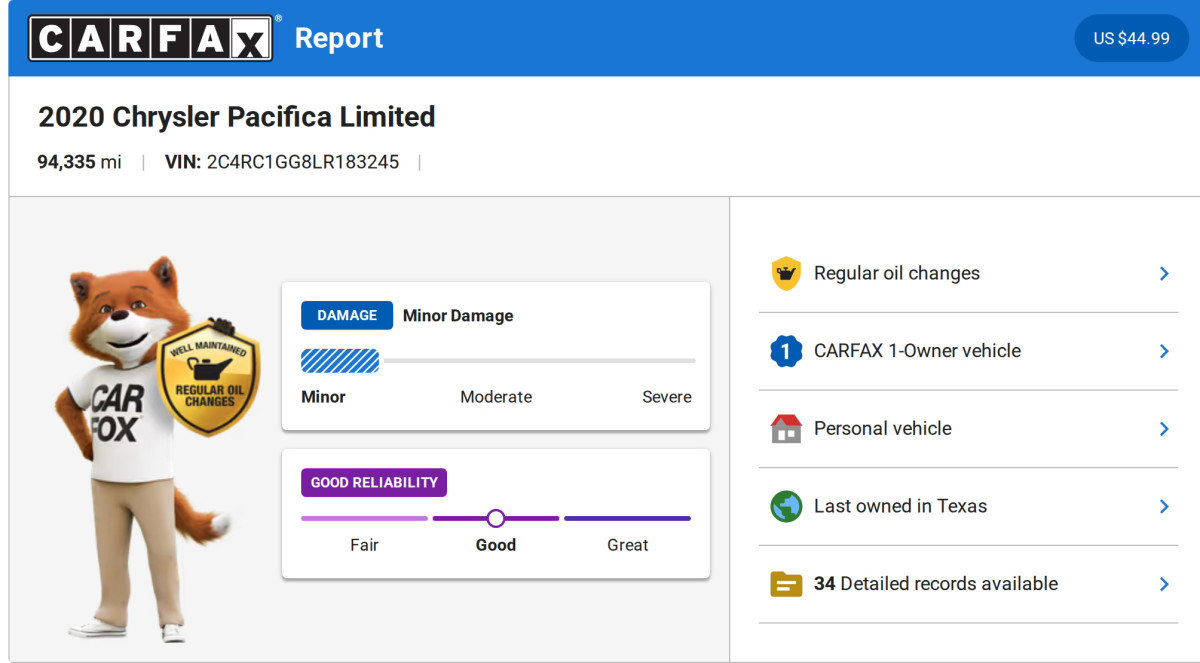Viewport: 1200px width, 663px height.
Task: Click the blue DAMAGE tag
Action: [346, 315]
